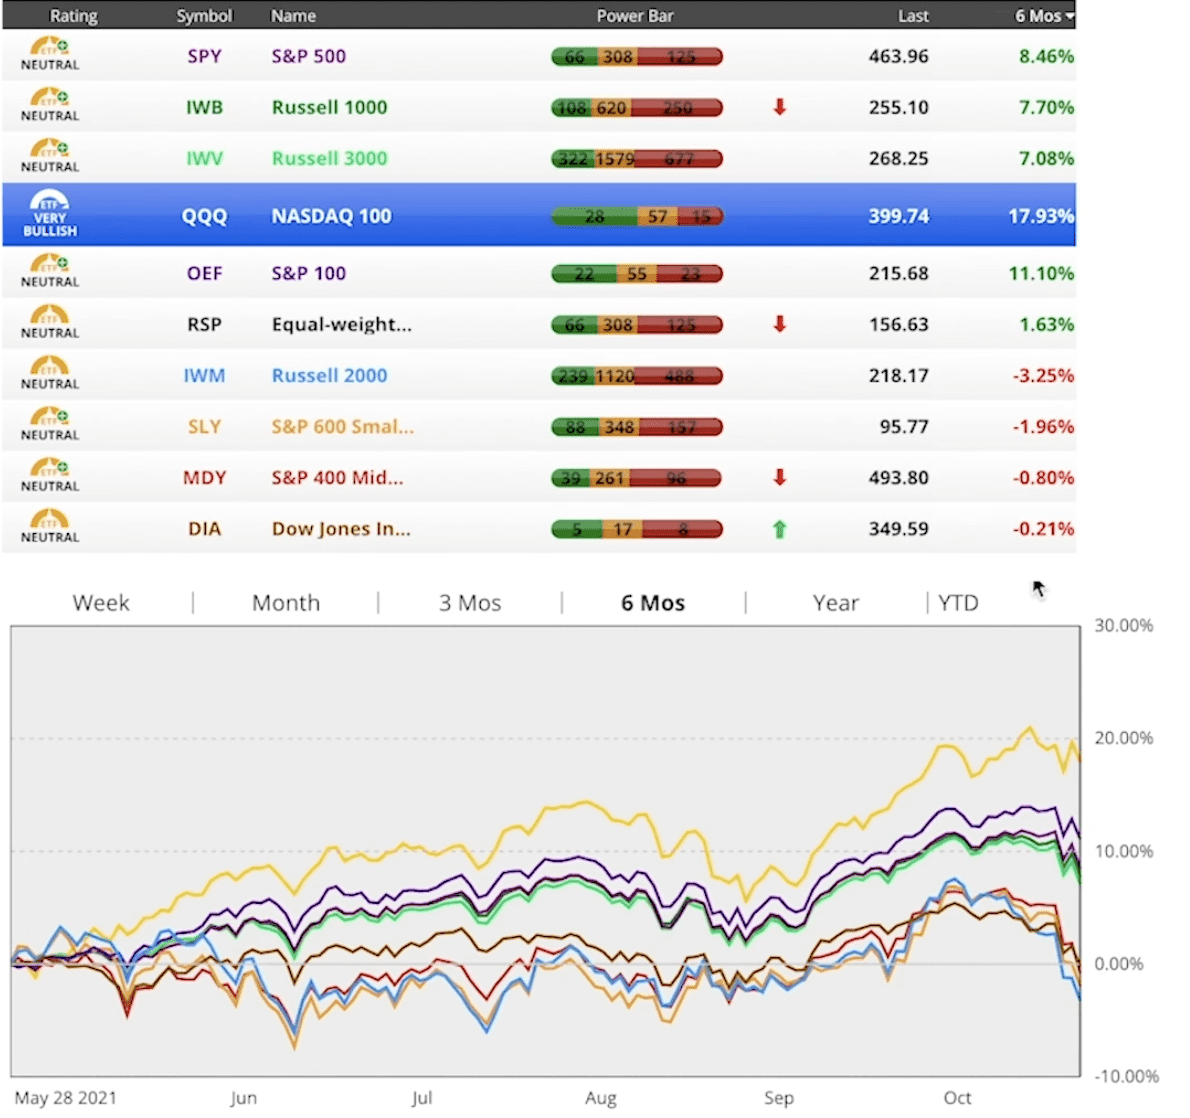Viewport: 1190px width, 1118px height.
Task: Select the S&P 600 Smal... name
Action: point(342,427)
